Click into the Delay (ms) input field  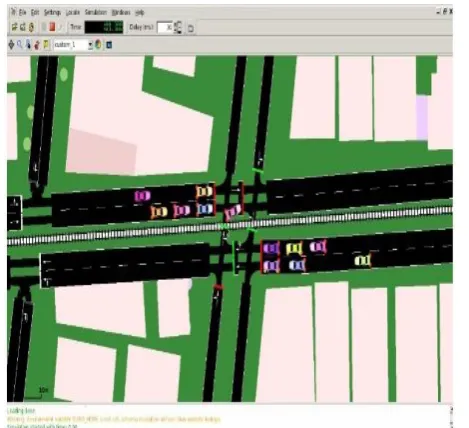[x=165, y=27]
